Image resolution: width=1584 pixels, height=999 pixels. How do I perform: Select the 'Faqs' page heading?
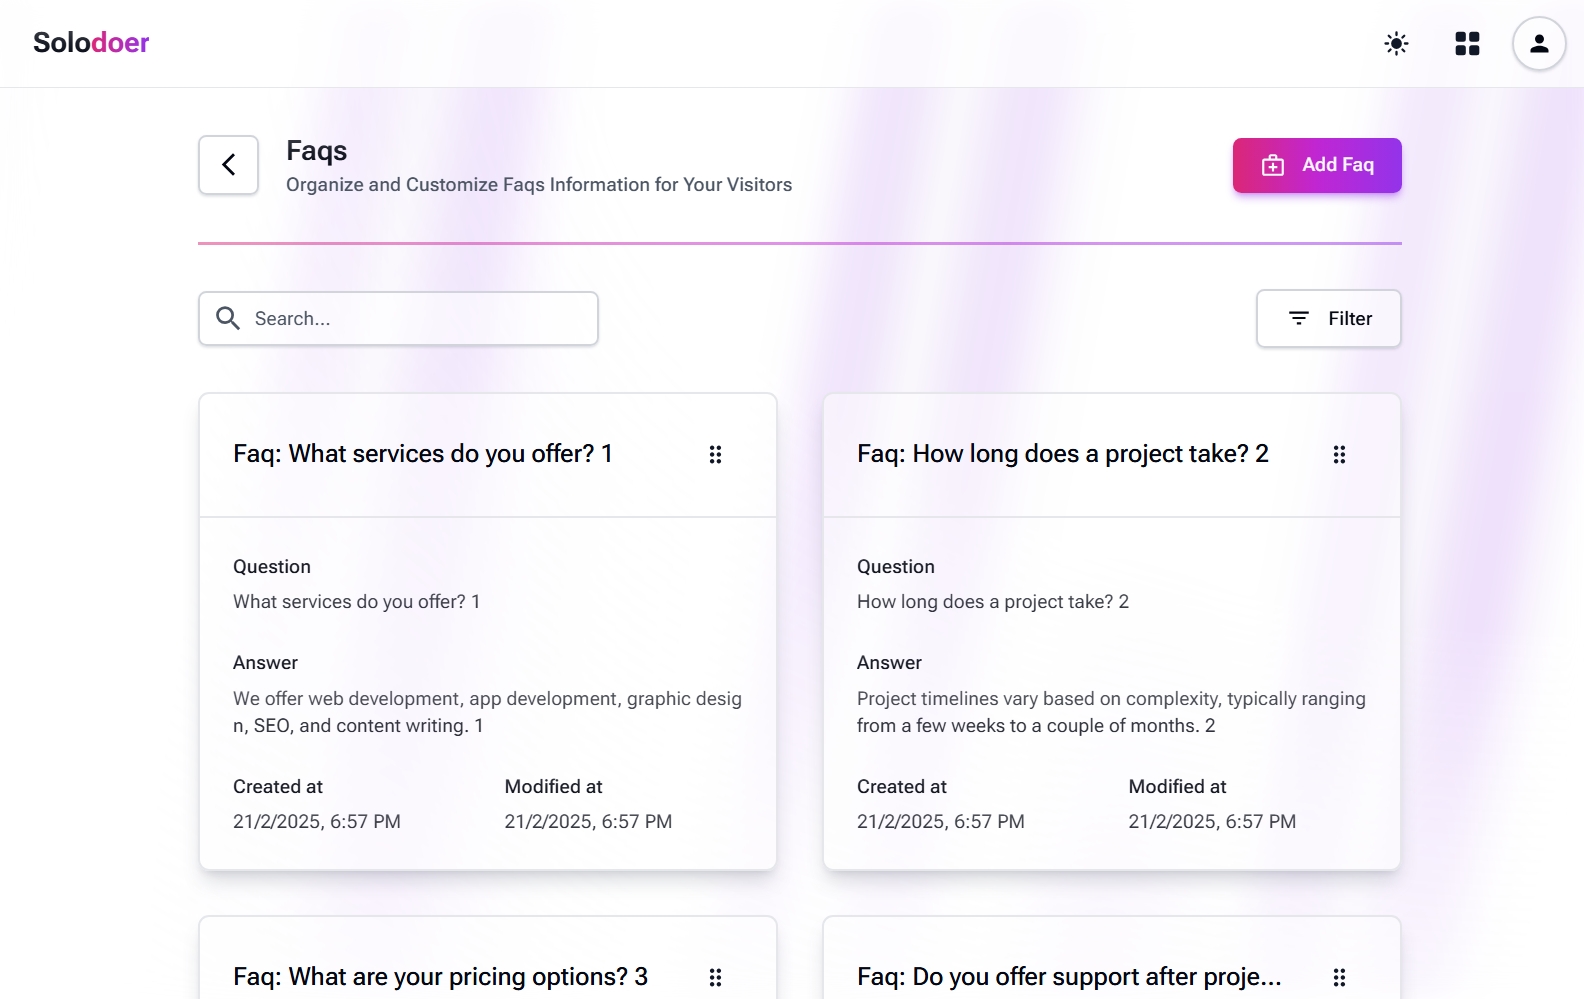click(316, 150)
